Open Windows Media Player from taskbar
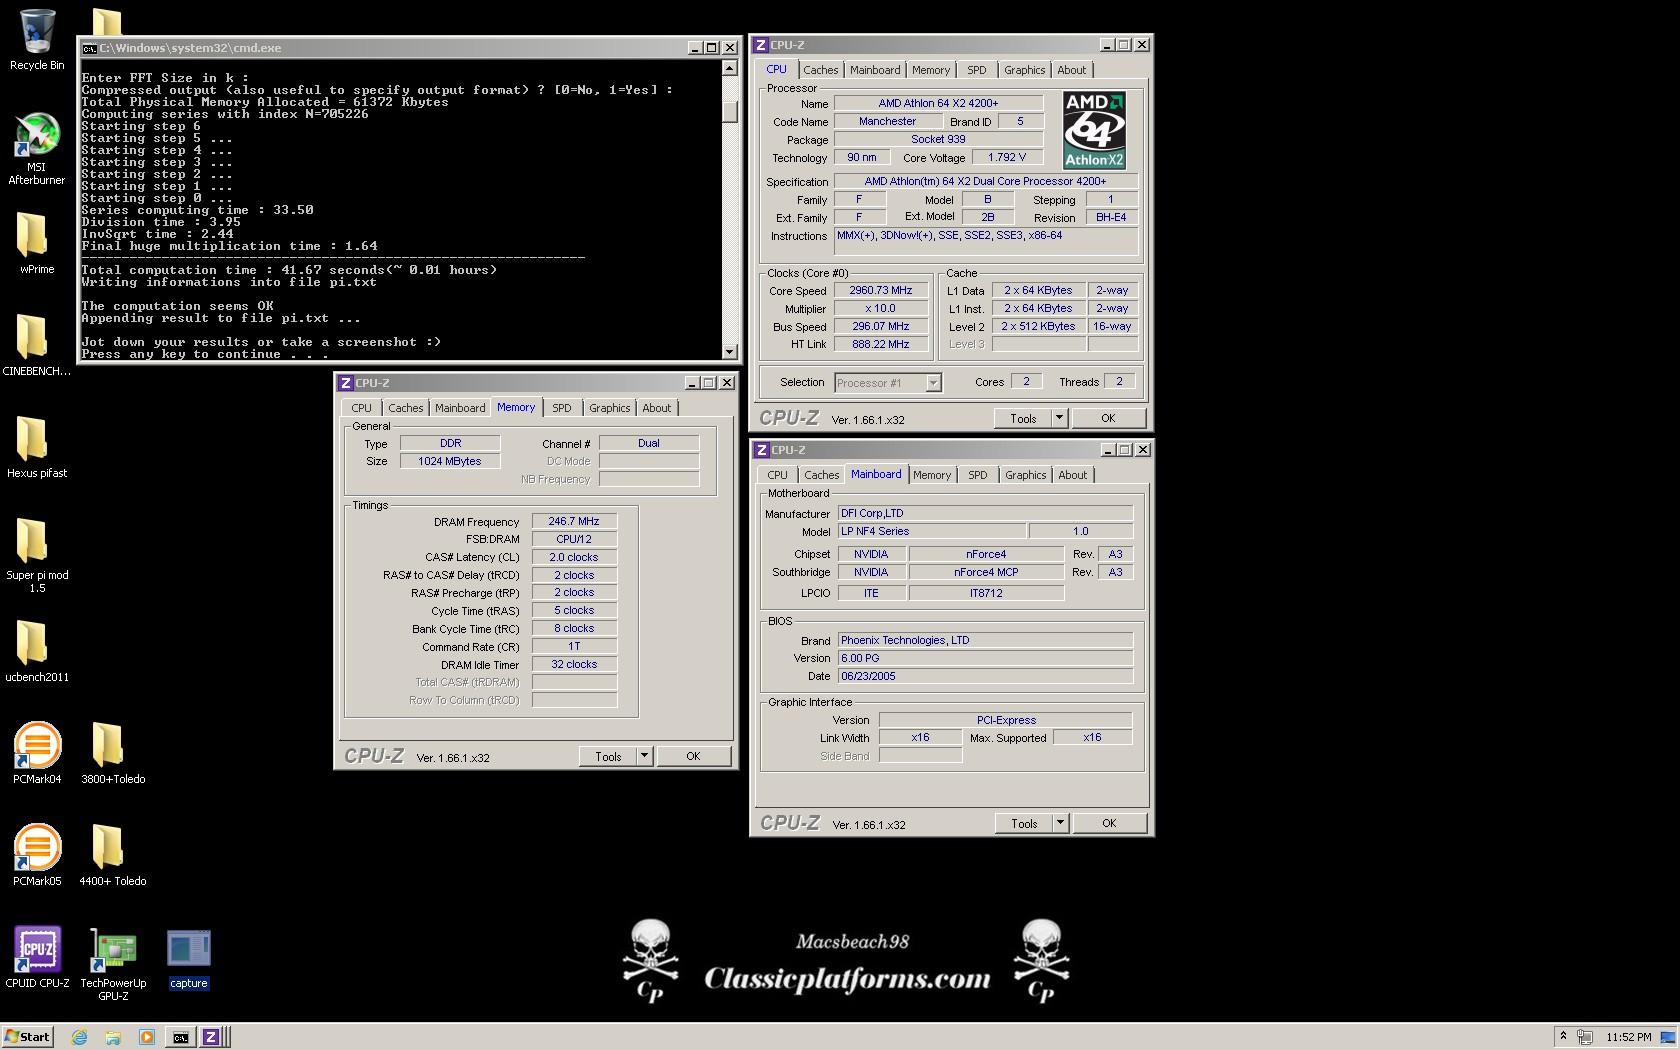The width and height of the screenshot is (1680, 1050). coord(147,1037)
